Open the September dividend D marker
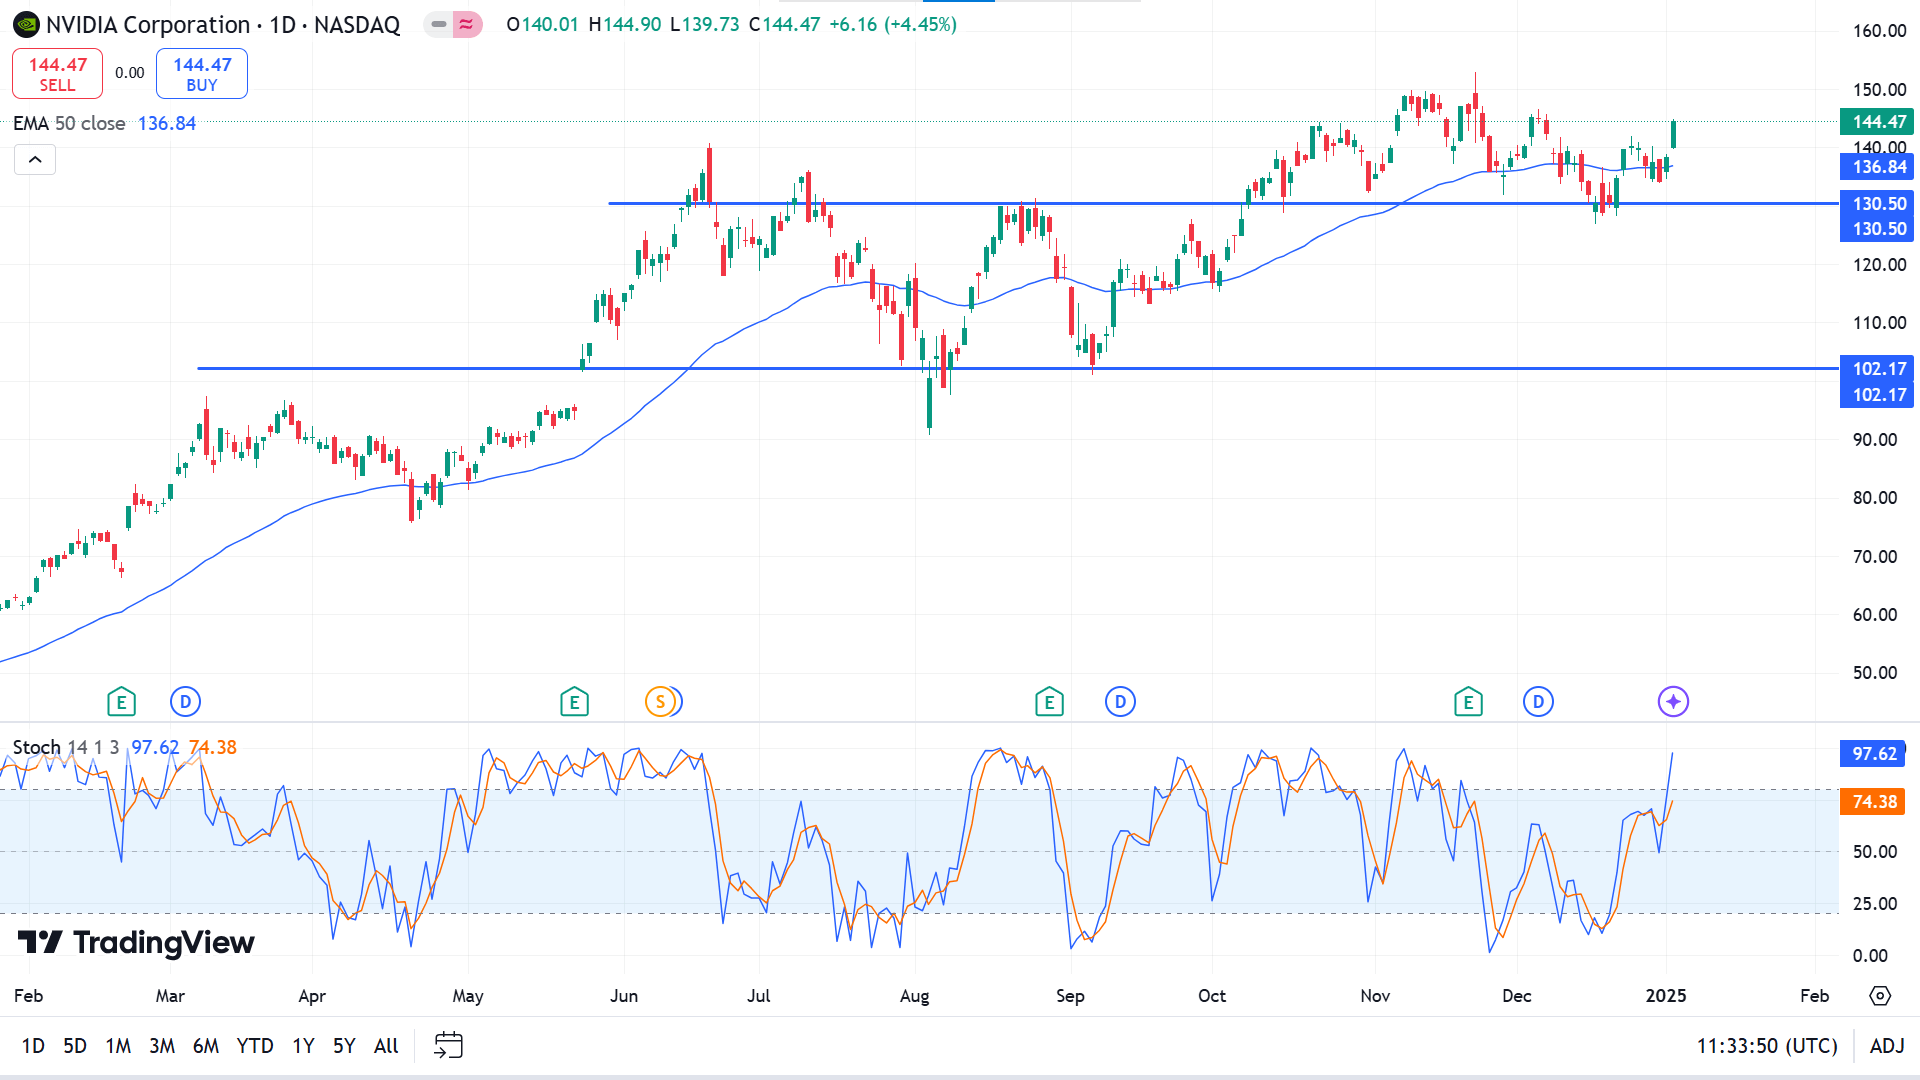Viewport: 1920px width, 1080px height. (x=1120, y=702)
